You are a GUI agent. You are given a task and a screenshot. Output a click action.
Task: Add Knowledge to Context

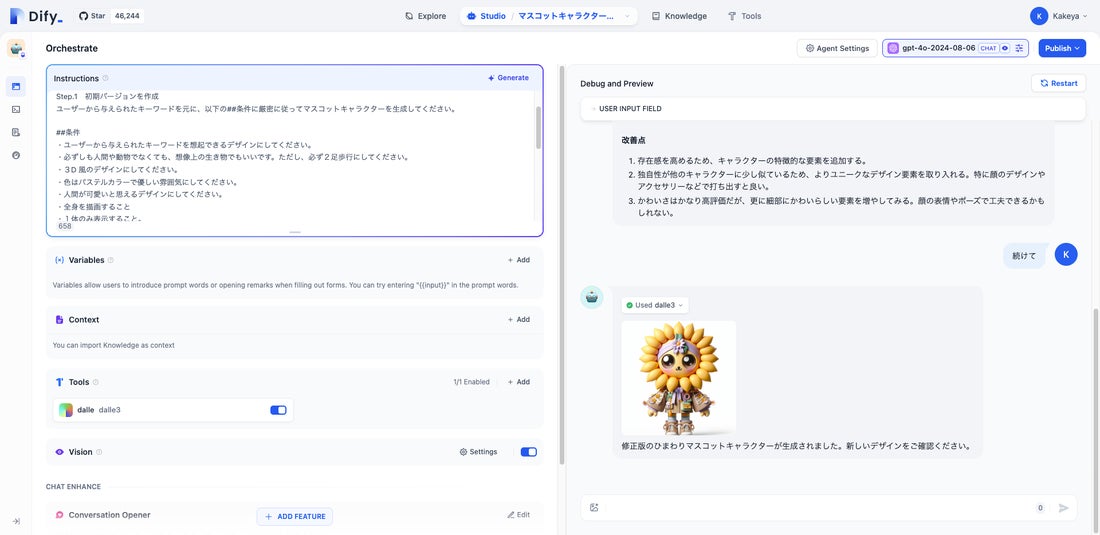[519, 320]
